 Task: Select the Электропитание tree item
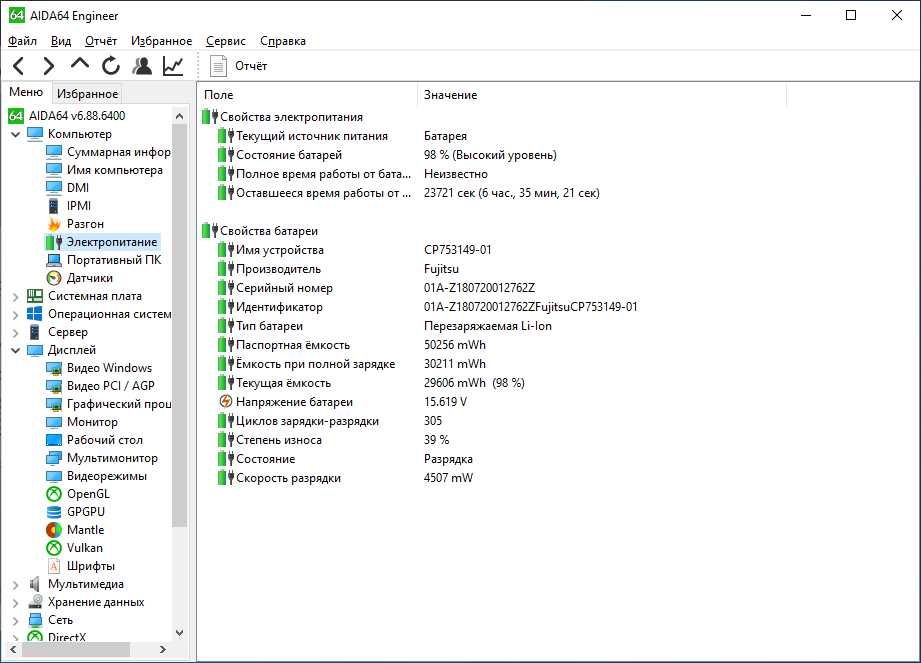coord(101,242)
